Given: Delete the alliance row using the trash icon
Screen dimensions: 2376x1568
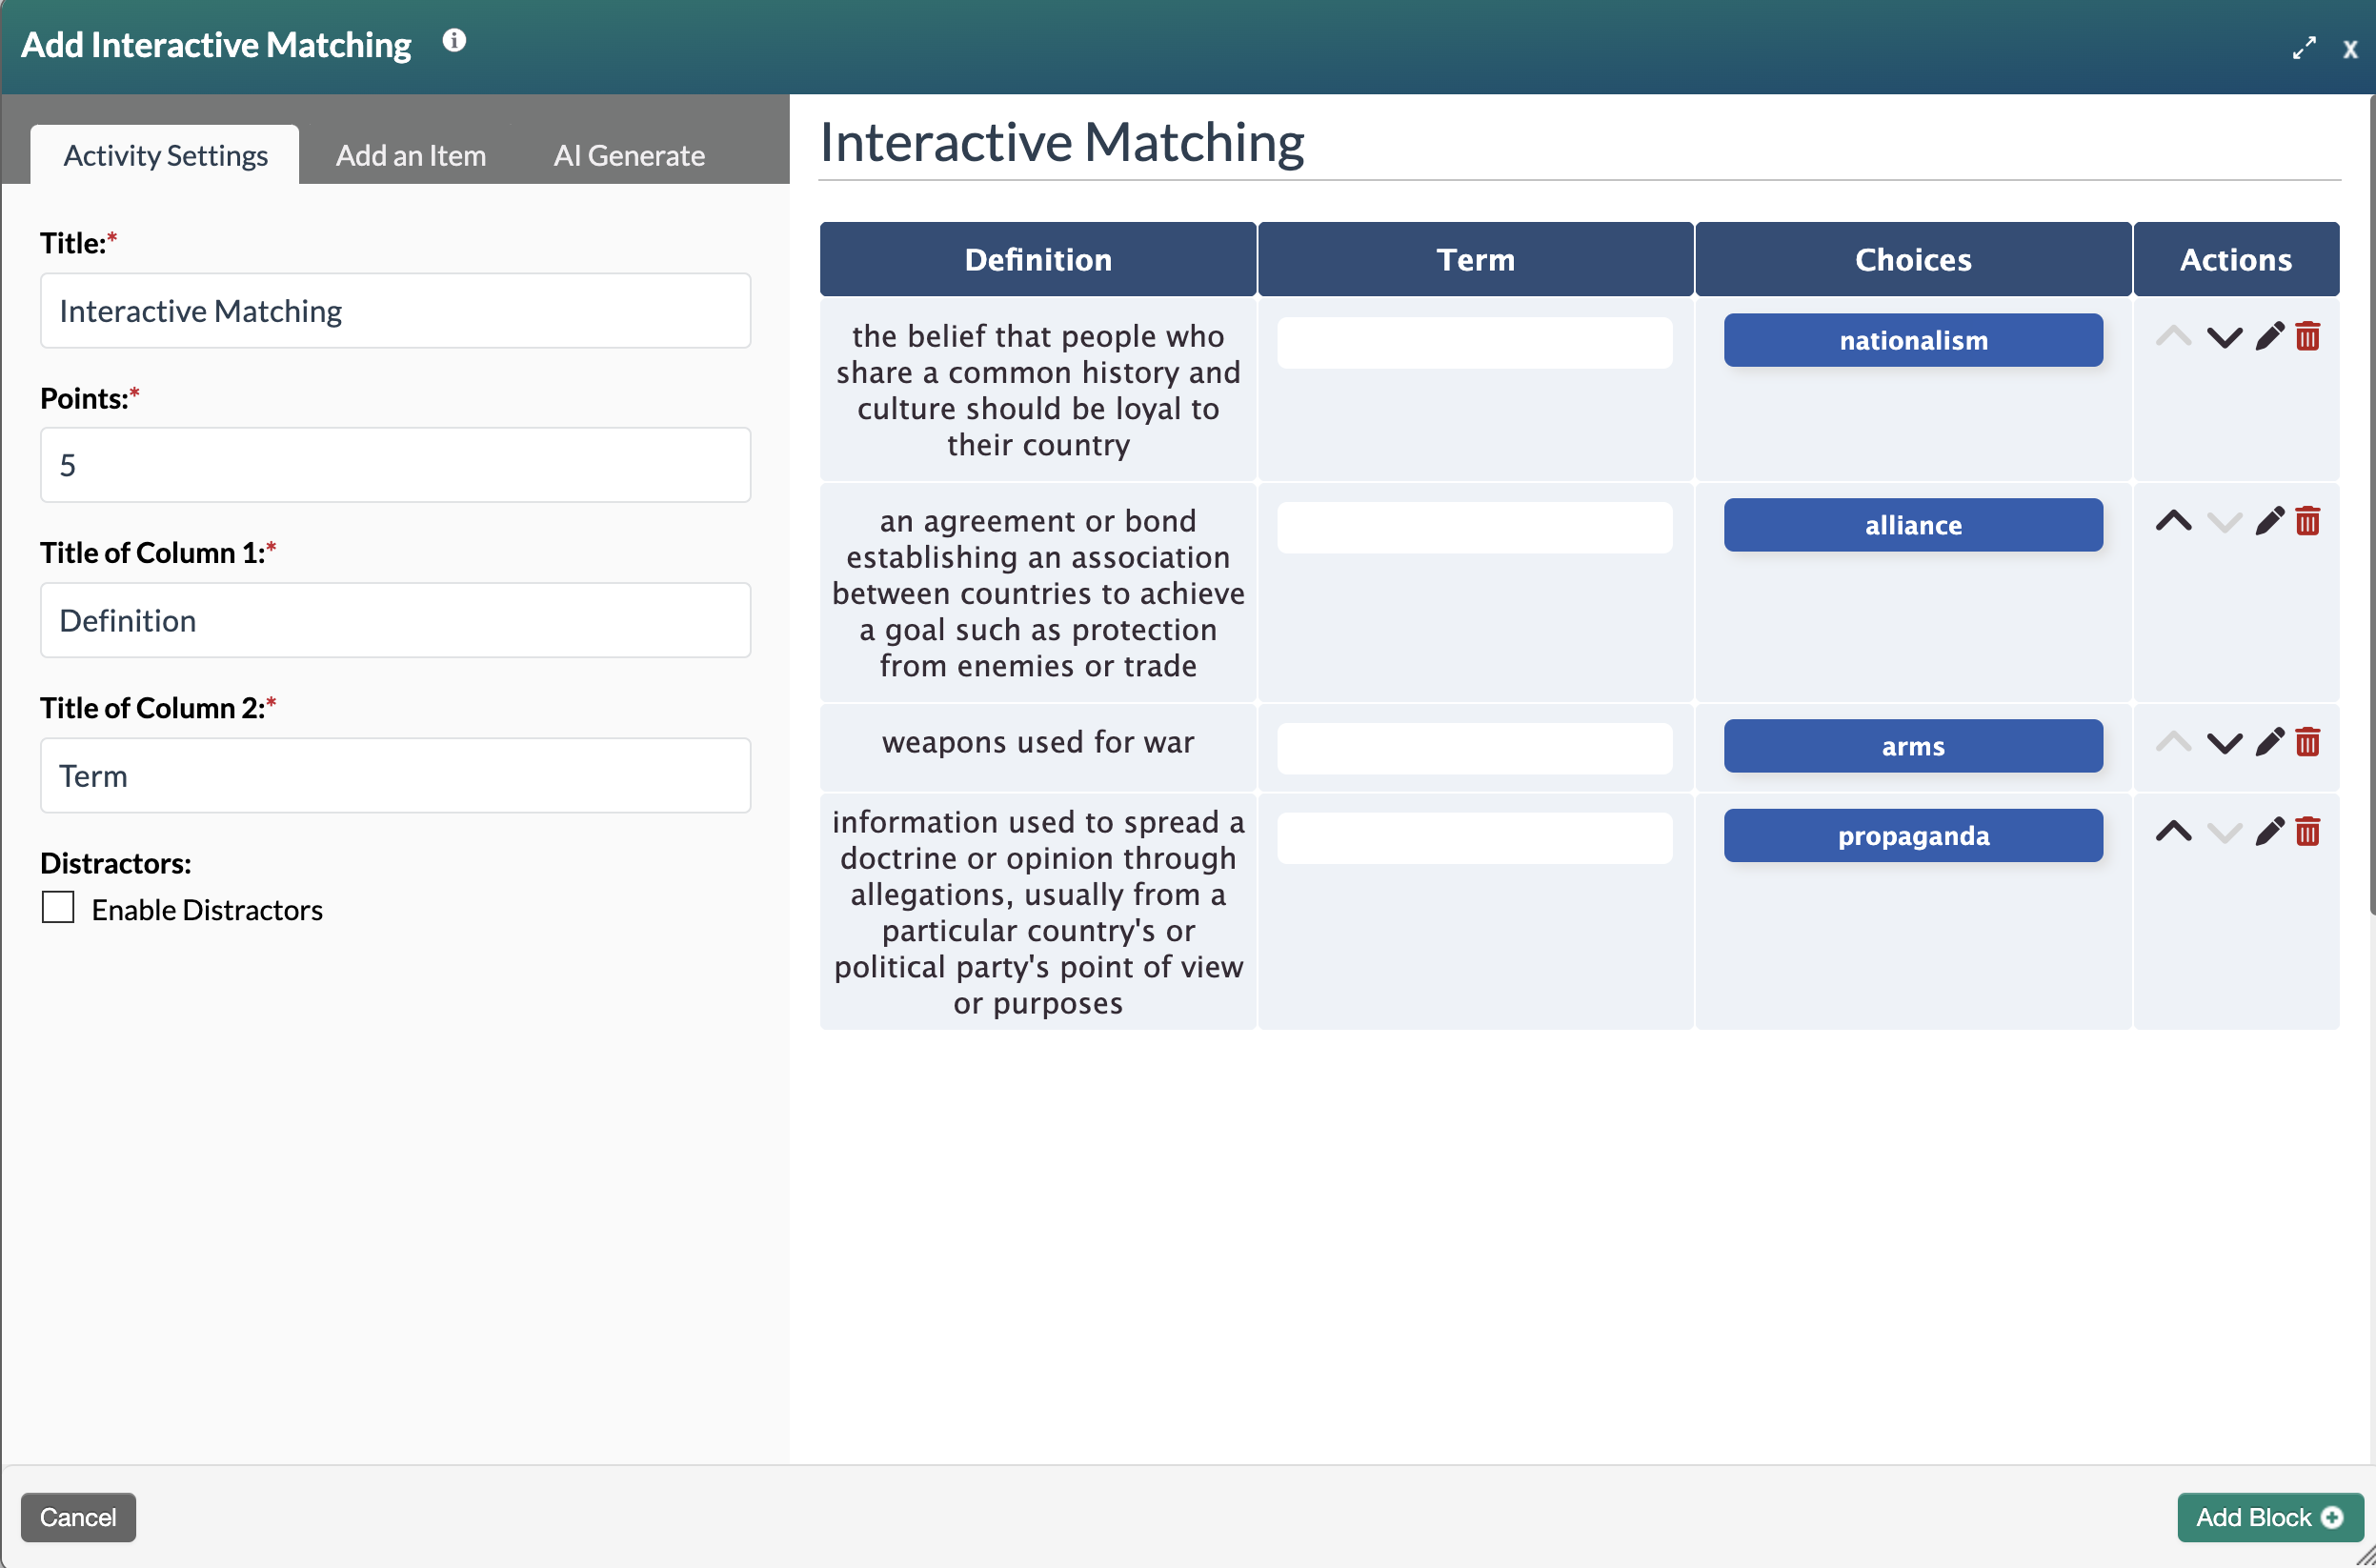Looking at the screenshot, I should (2307, 522).
